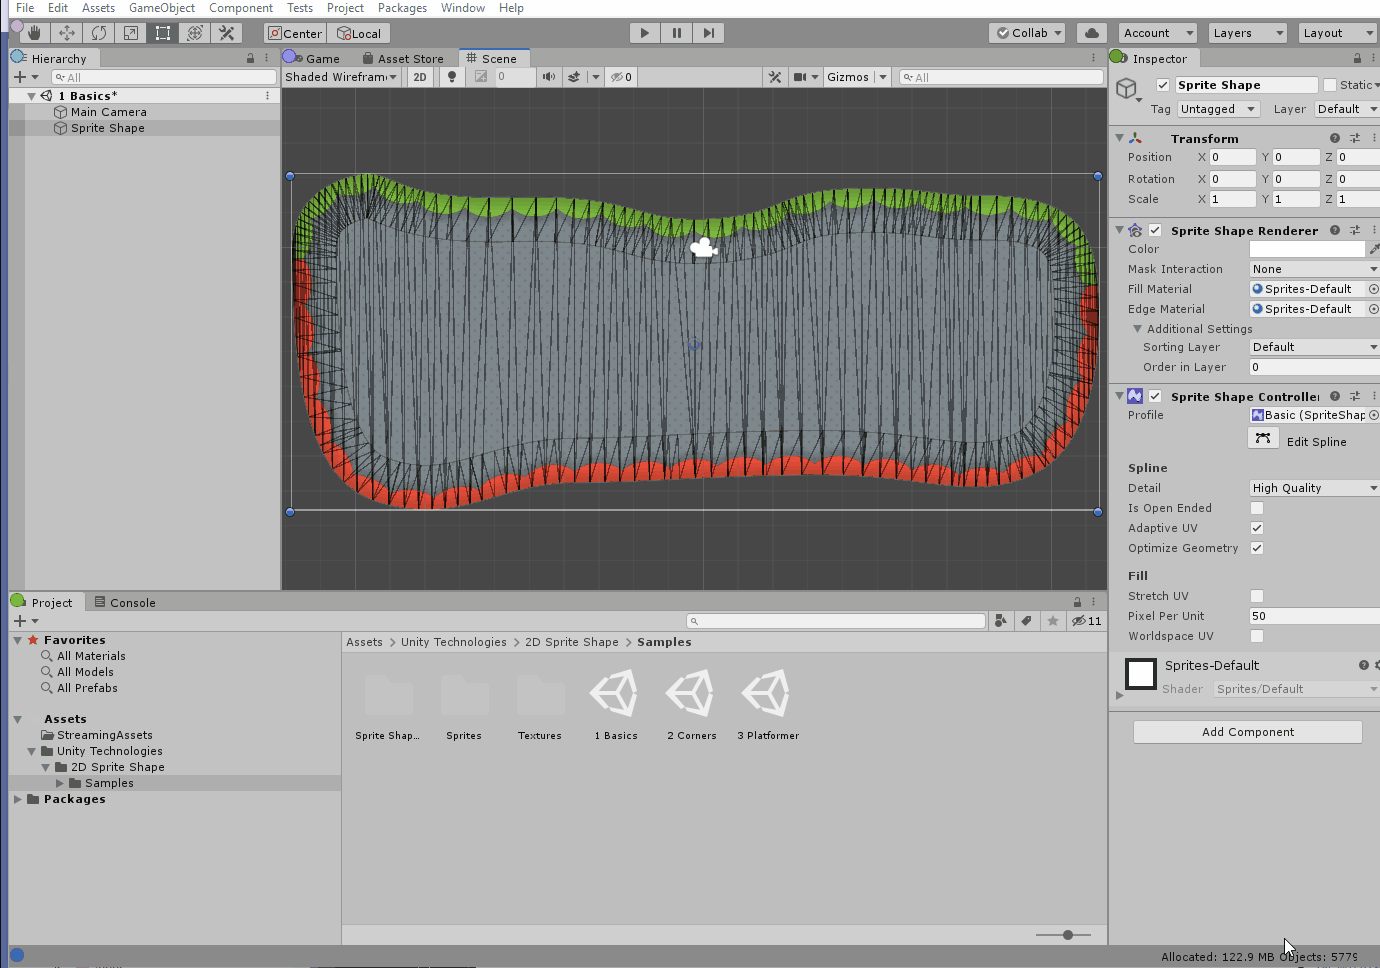Select the Rotate tool
1380x968 pixels.
click(x=98, y=32)
